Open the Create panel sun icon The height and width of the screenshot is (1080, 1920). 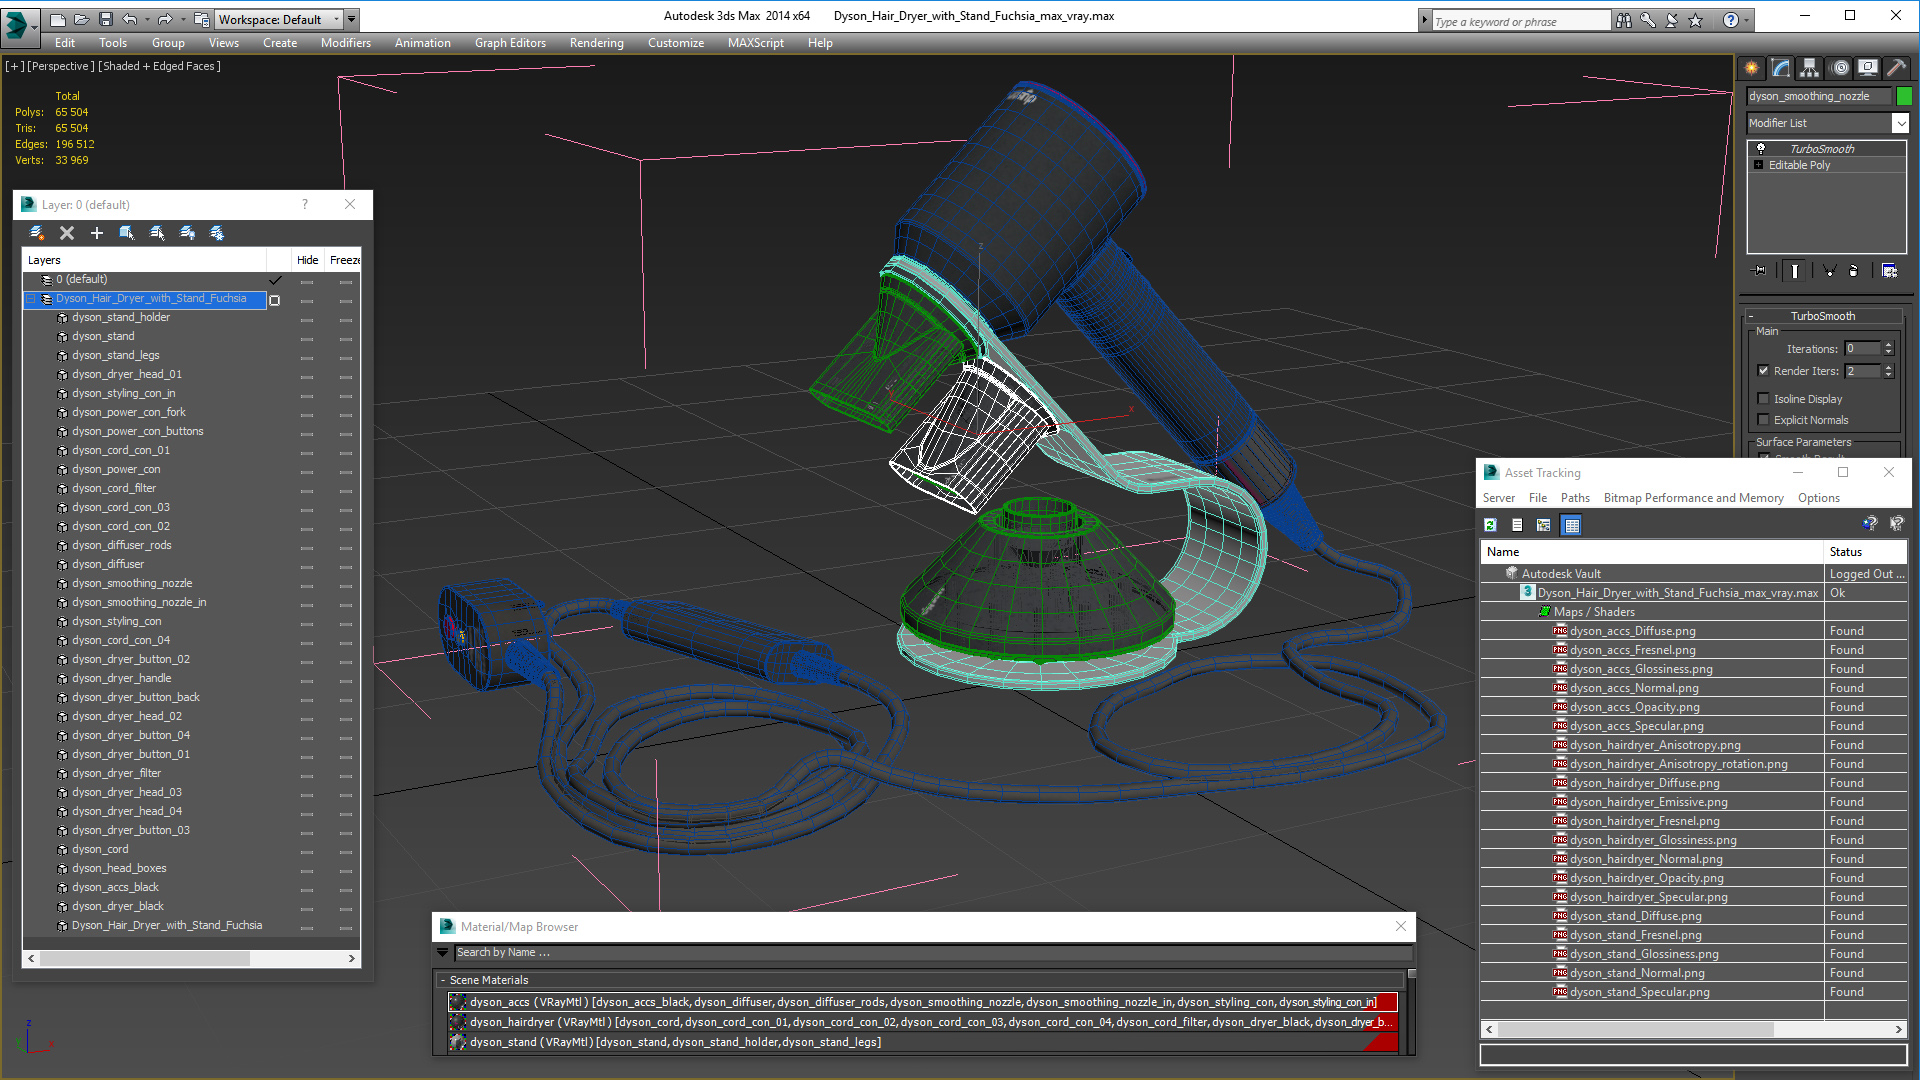coord(1752,68)
